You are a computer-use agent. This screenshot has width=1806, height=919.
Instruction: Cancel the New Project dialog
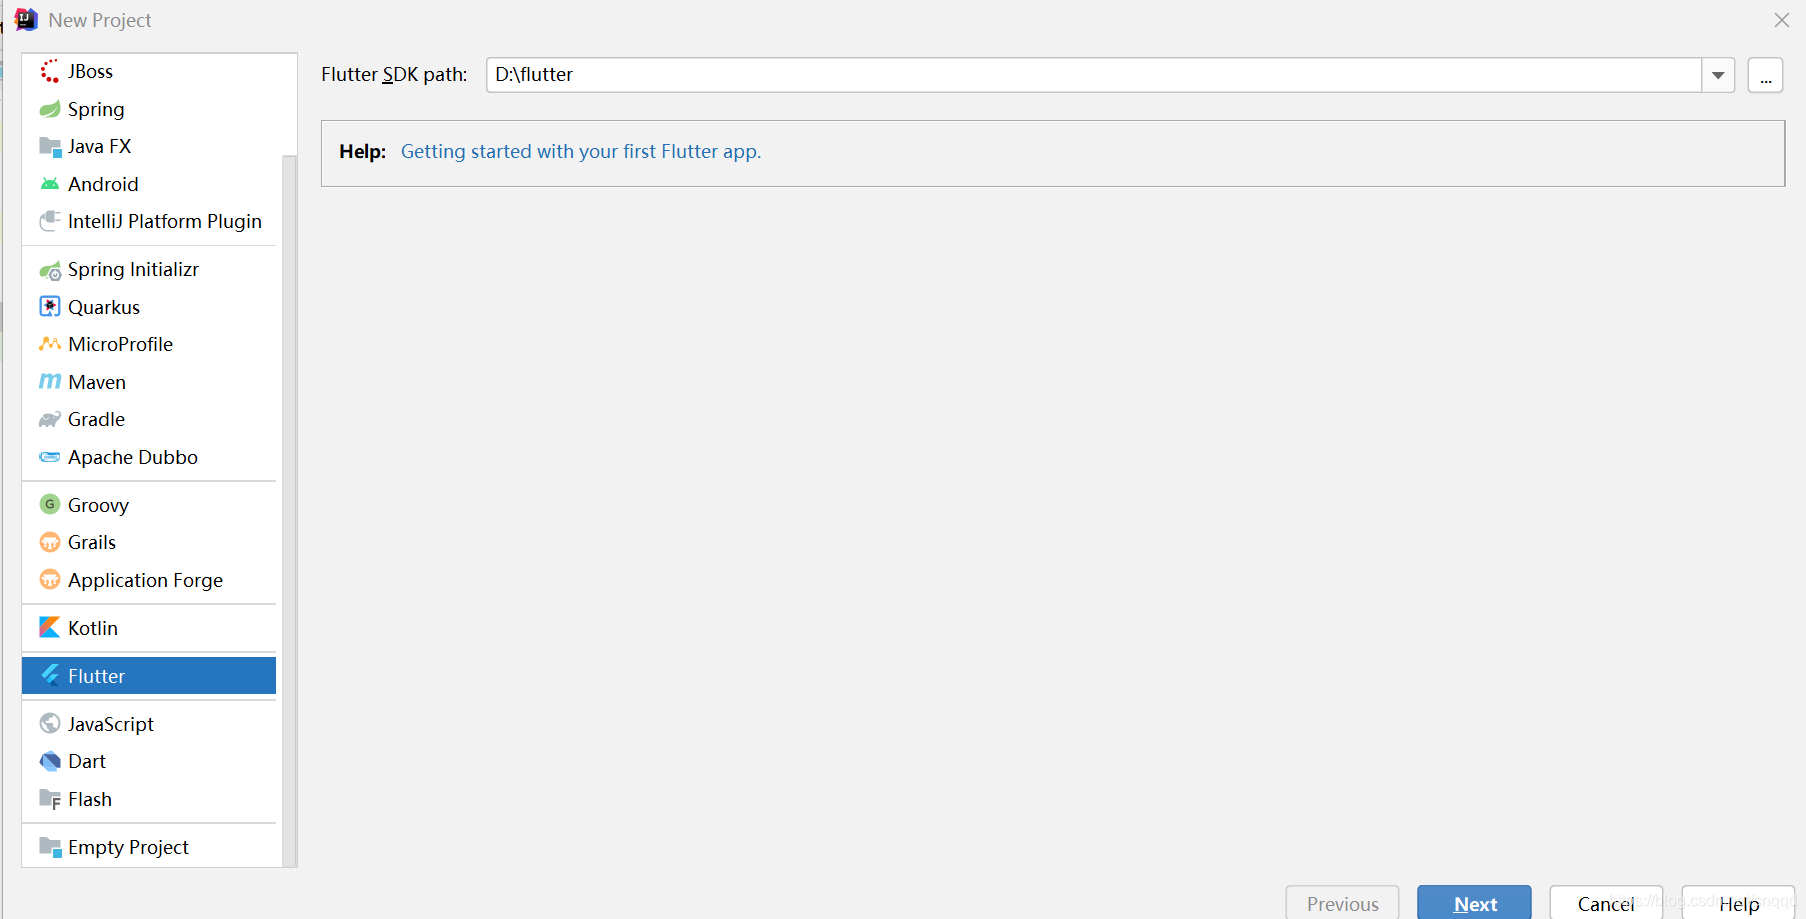coord(1606,903)
